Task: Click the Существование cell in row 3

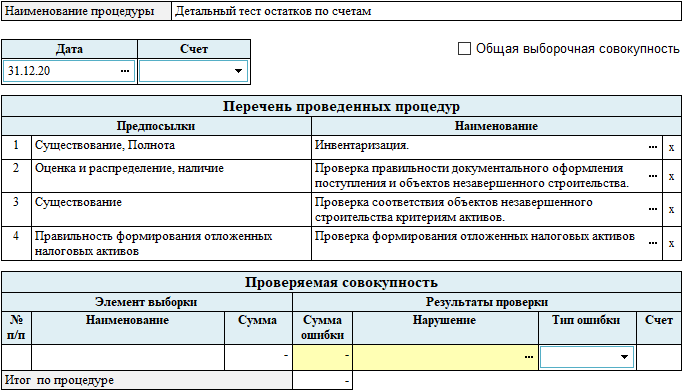Action: click(x=171, y=209)
